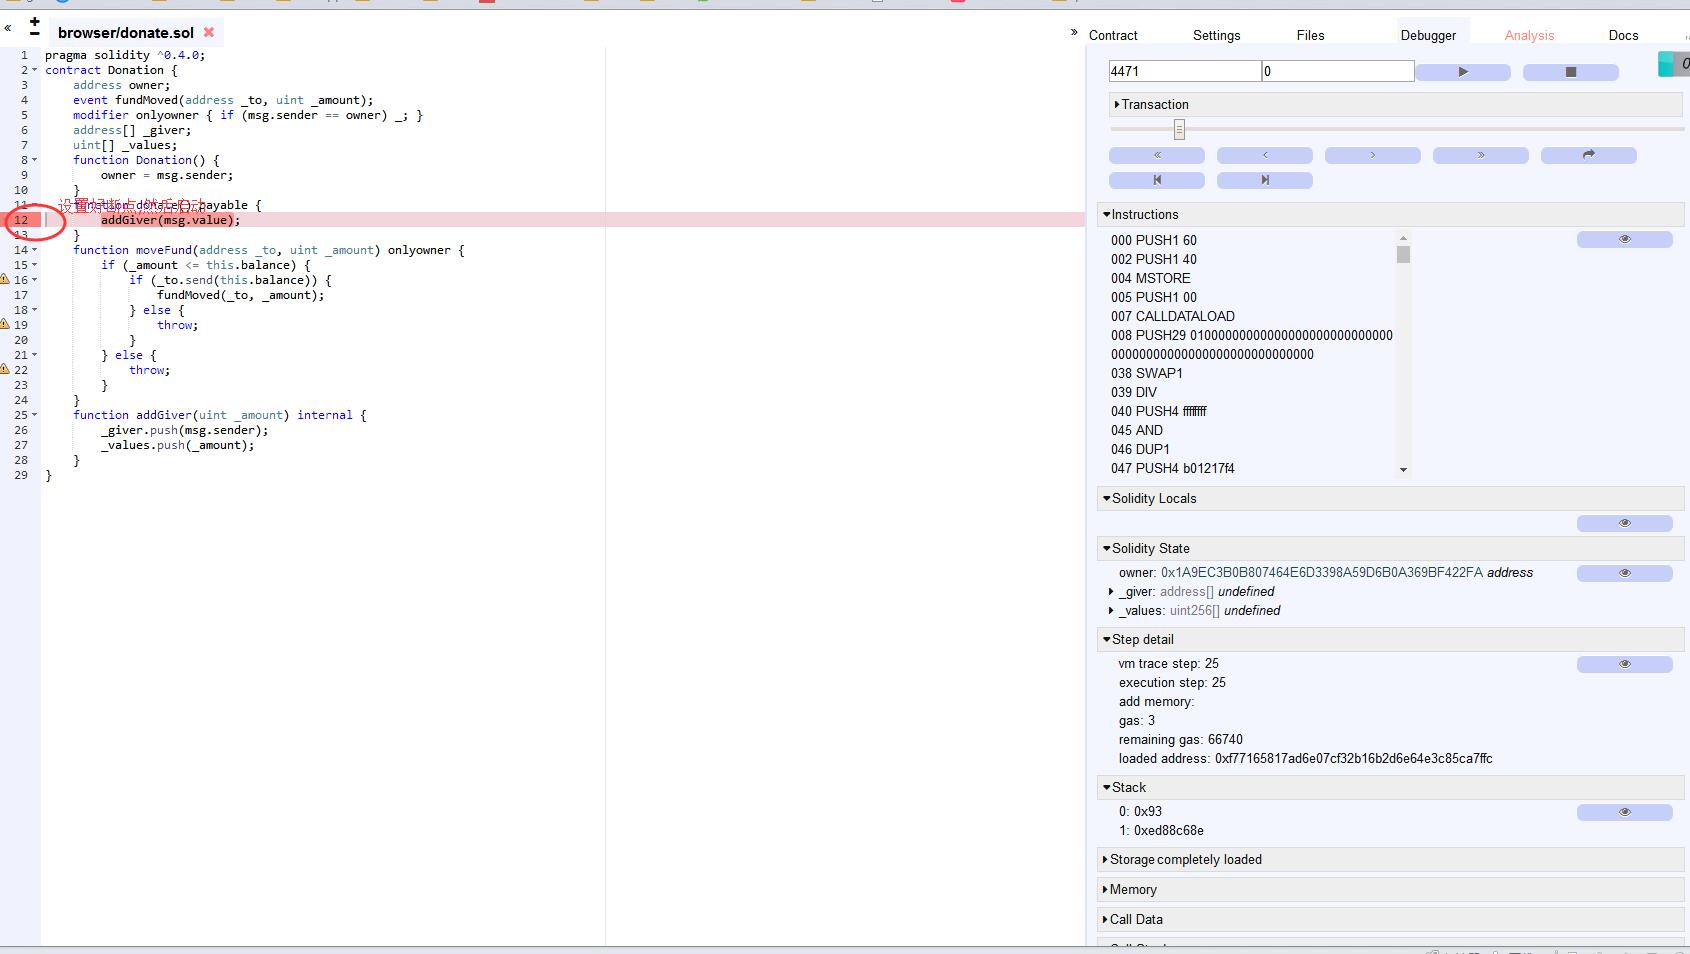This screenshot has height=954, width=1690.
Task: Click the play button to start debugging
Action: [1463, 72]
